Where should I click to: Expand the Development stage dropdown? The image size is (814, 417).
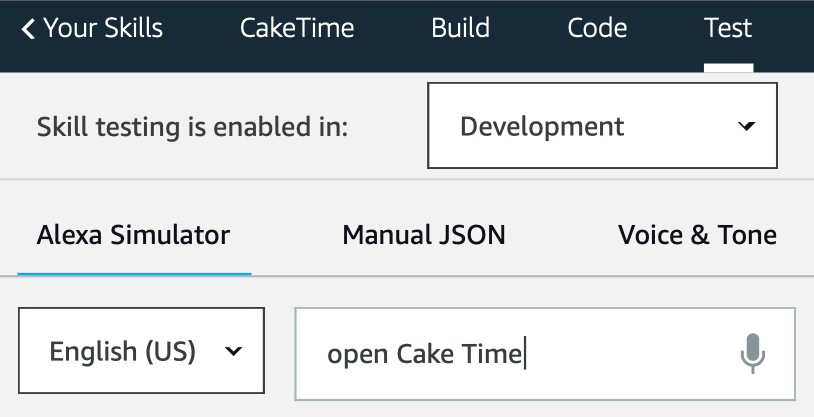[x=602, y=127]
